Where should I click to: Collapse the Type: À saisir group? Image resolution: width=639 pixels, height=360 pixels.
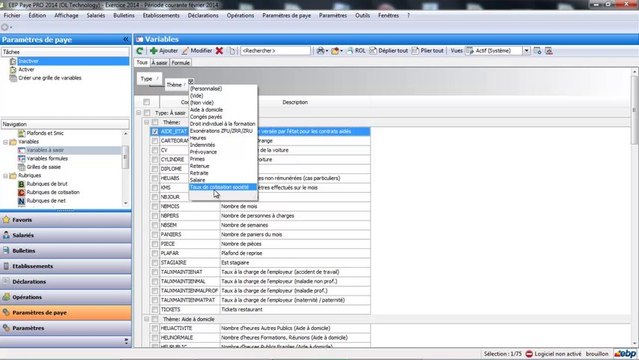[139, 113]
